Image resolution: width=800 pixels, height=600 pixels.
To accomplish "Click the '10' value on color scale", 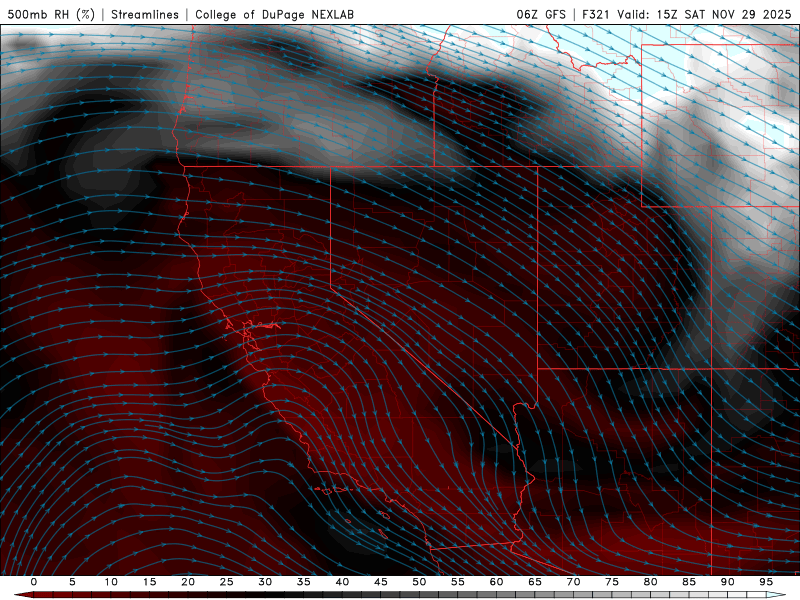I will [111, 582].
